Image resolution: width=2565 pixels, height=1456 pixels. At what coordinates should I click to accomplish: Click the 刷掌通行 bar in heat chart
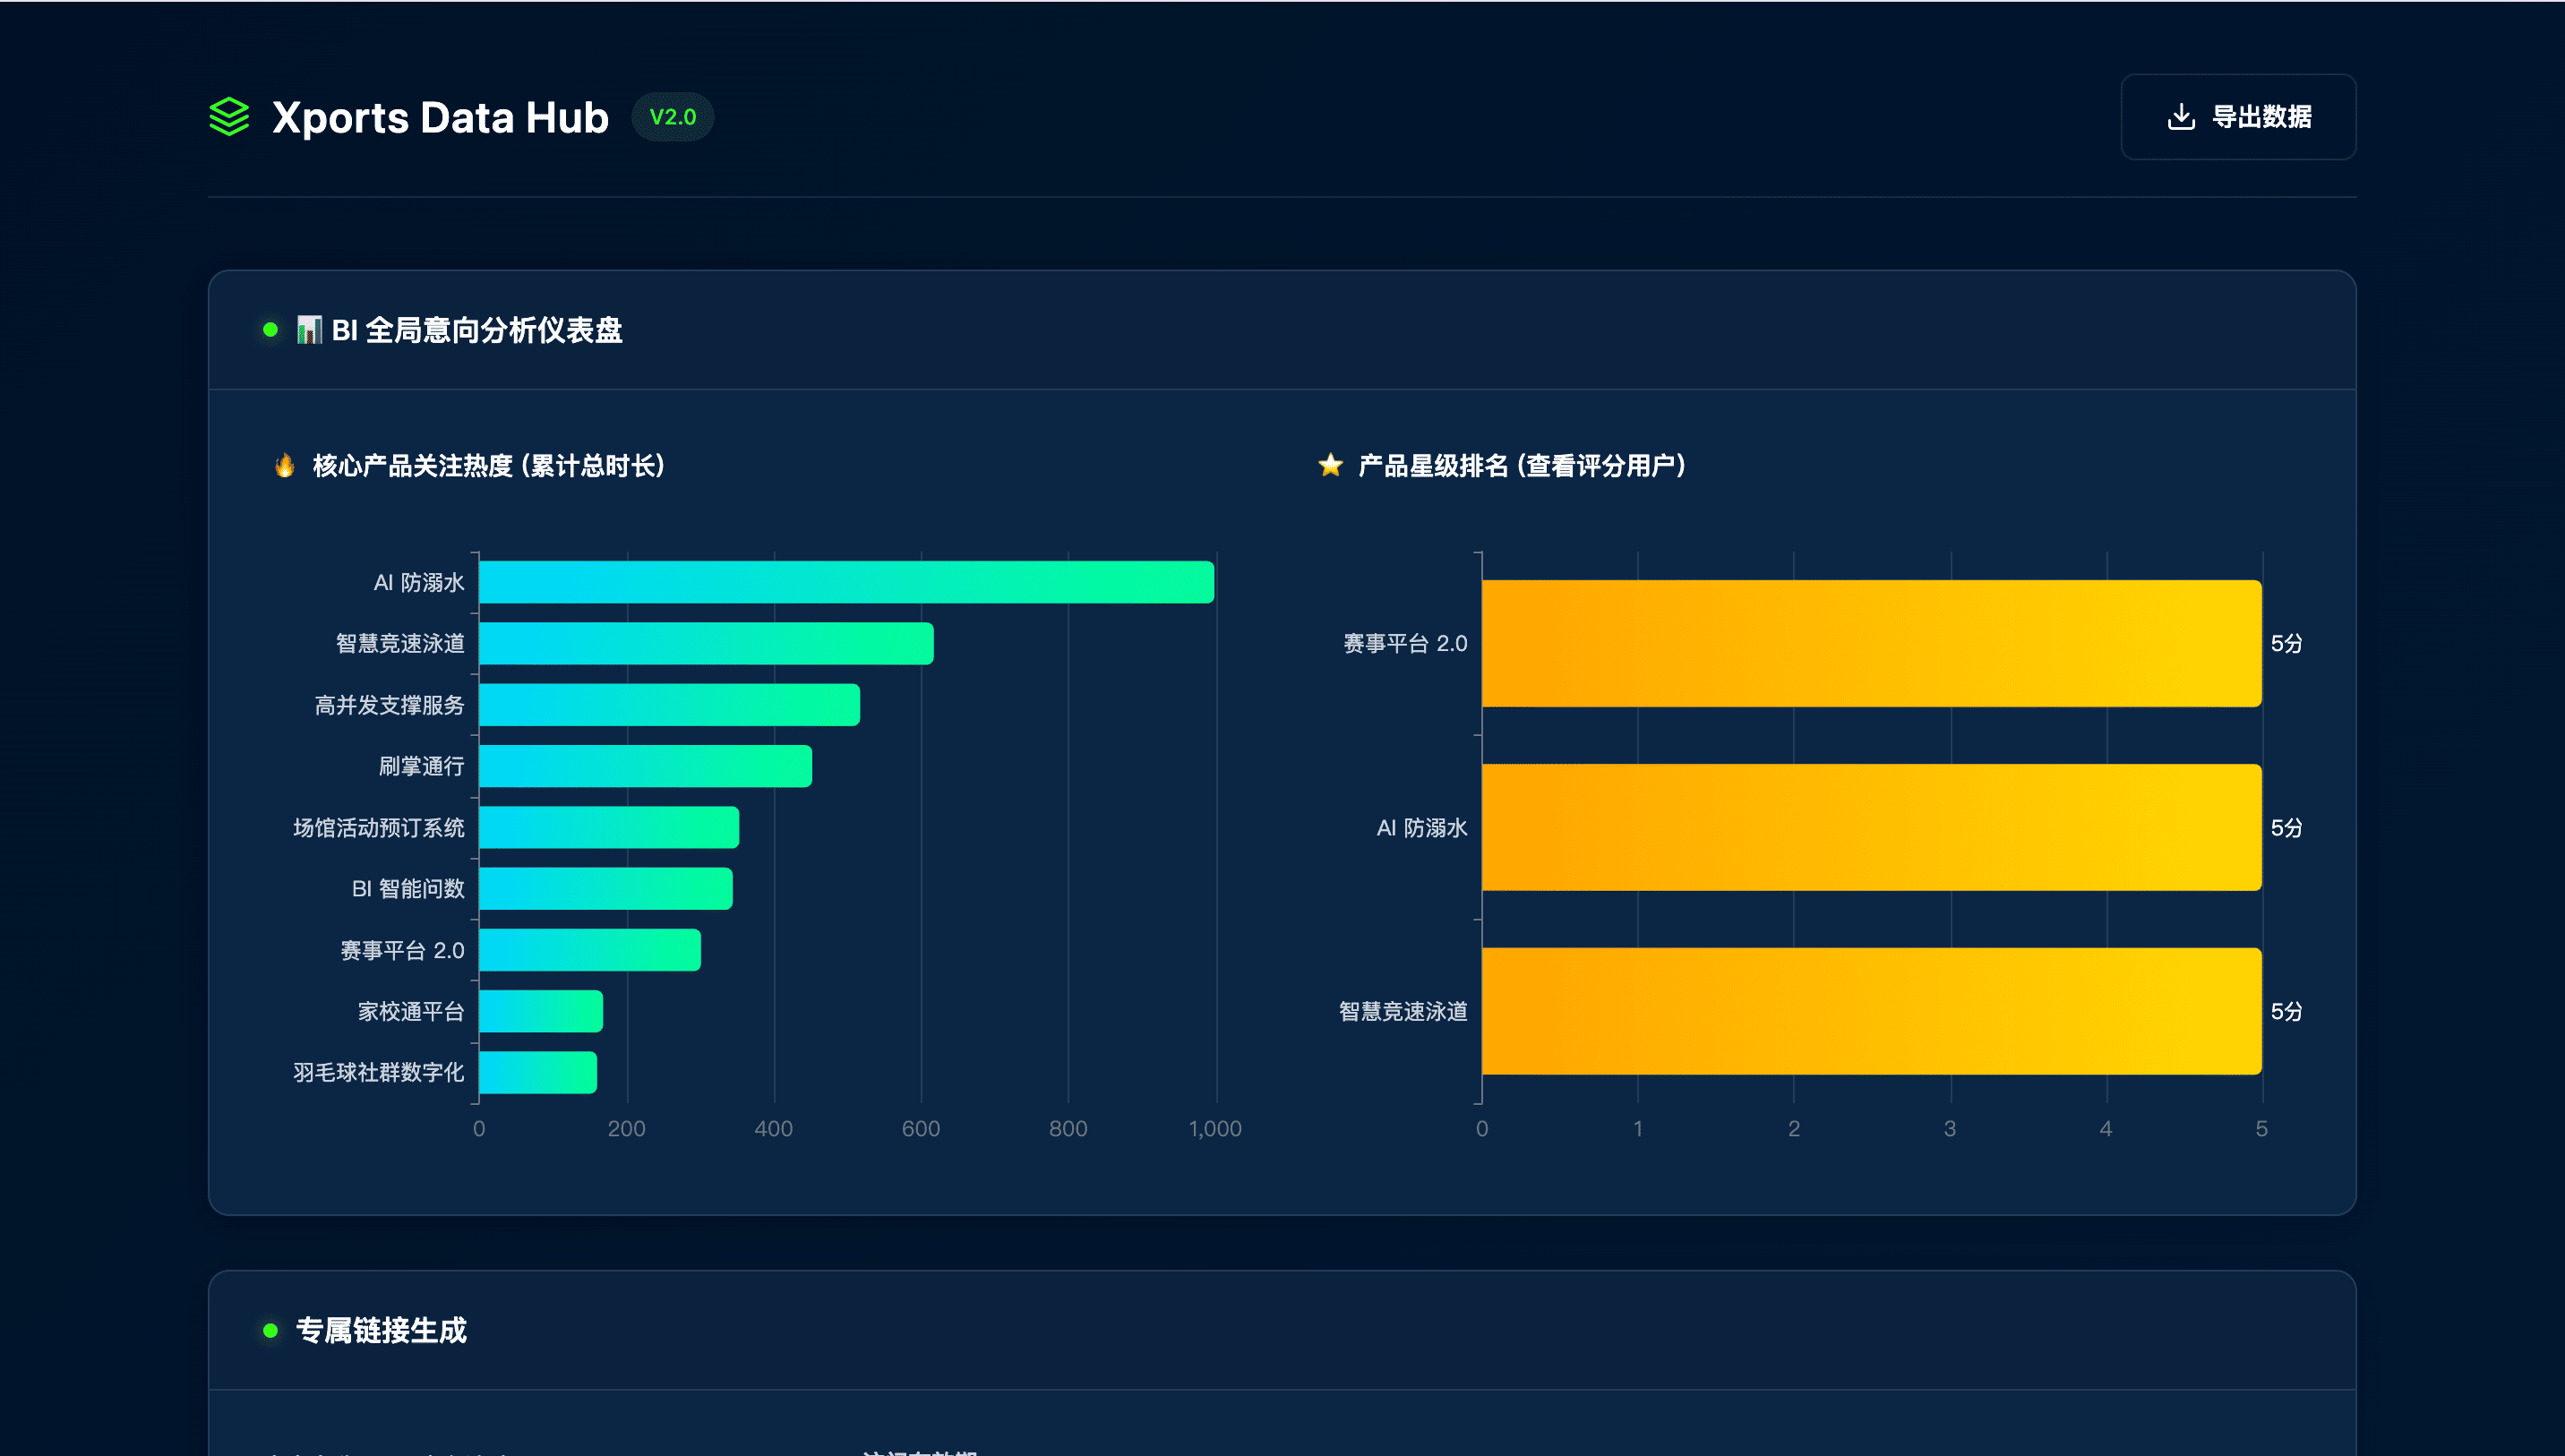(x=645, y=766)
